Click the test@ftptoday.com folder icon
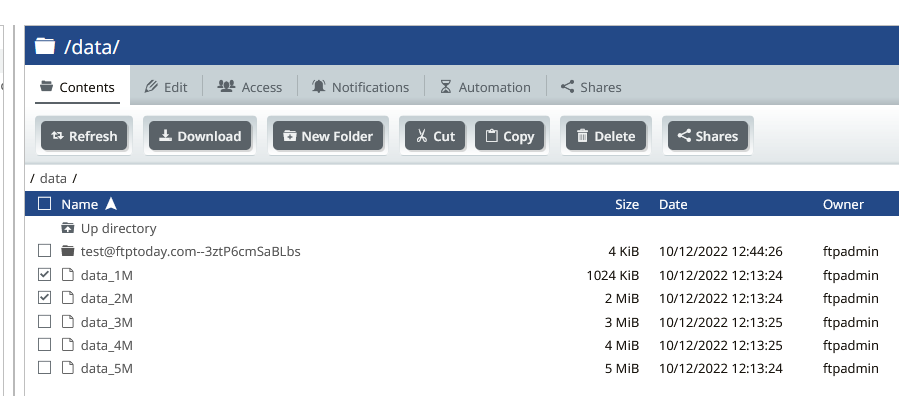899x396 pixels. pyautogui.click(x=68, y=251)
